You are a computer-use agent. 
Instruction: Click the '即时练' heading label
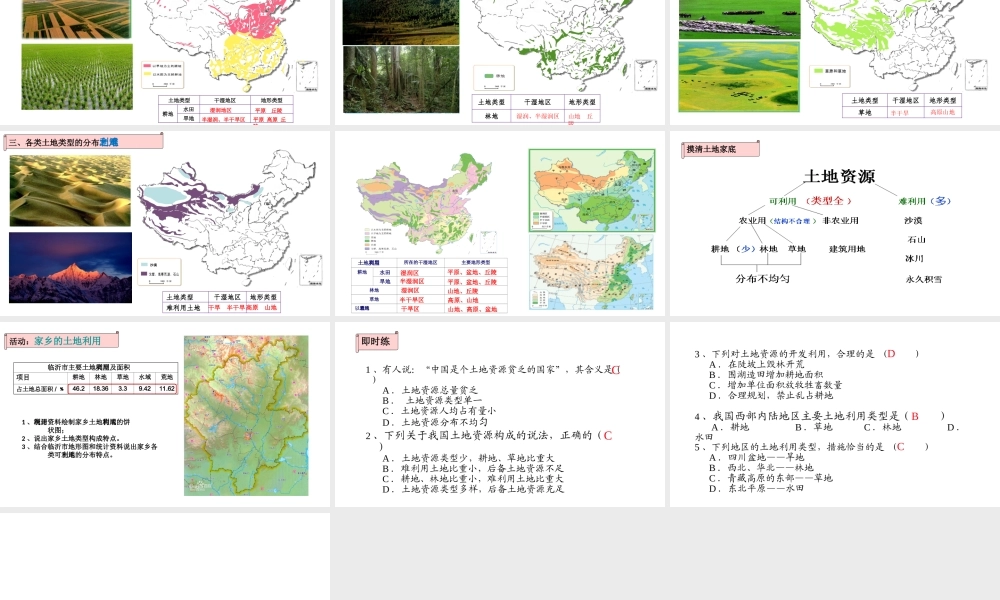pos(375,342)
